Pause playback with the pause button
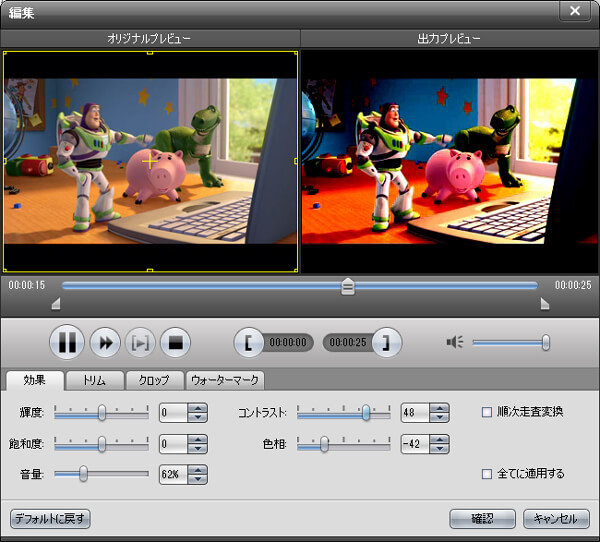Screen dimensions: 600x542 [x=67, y=342]
